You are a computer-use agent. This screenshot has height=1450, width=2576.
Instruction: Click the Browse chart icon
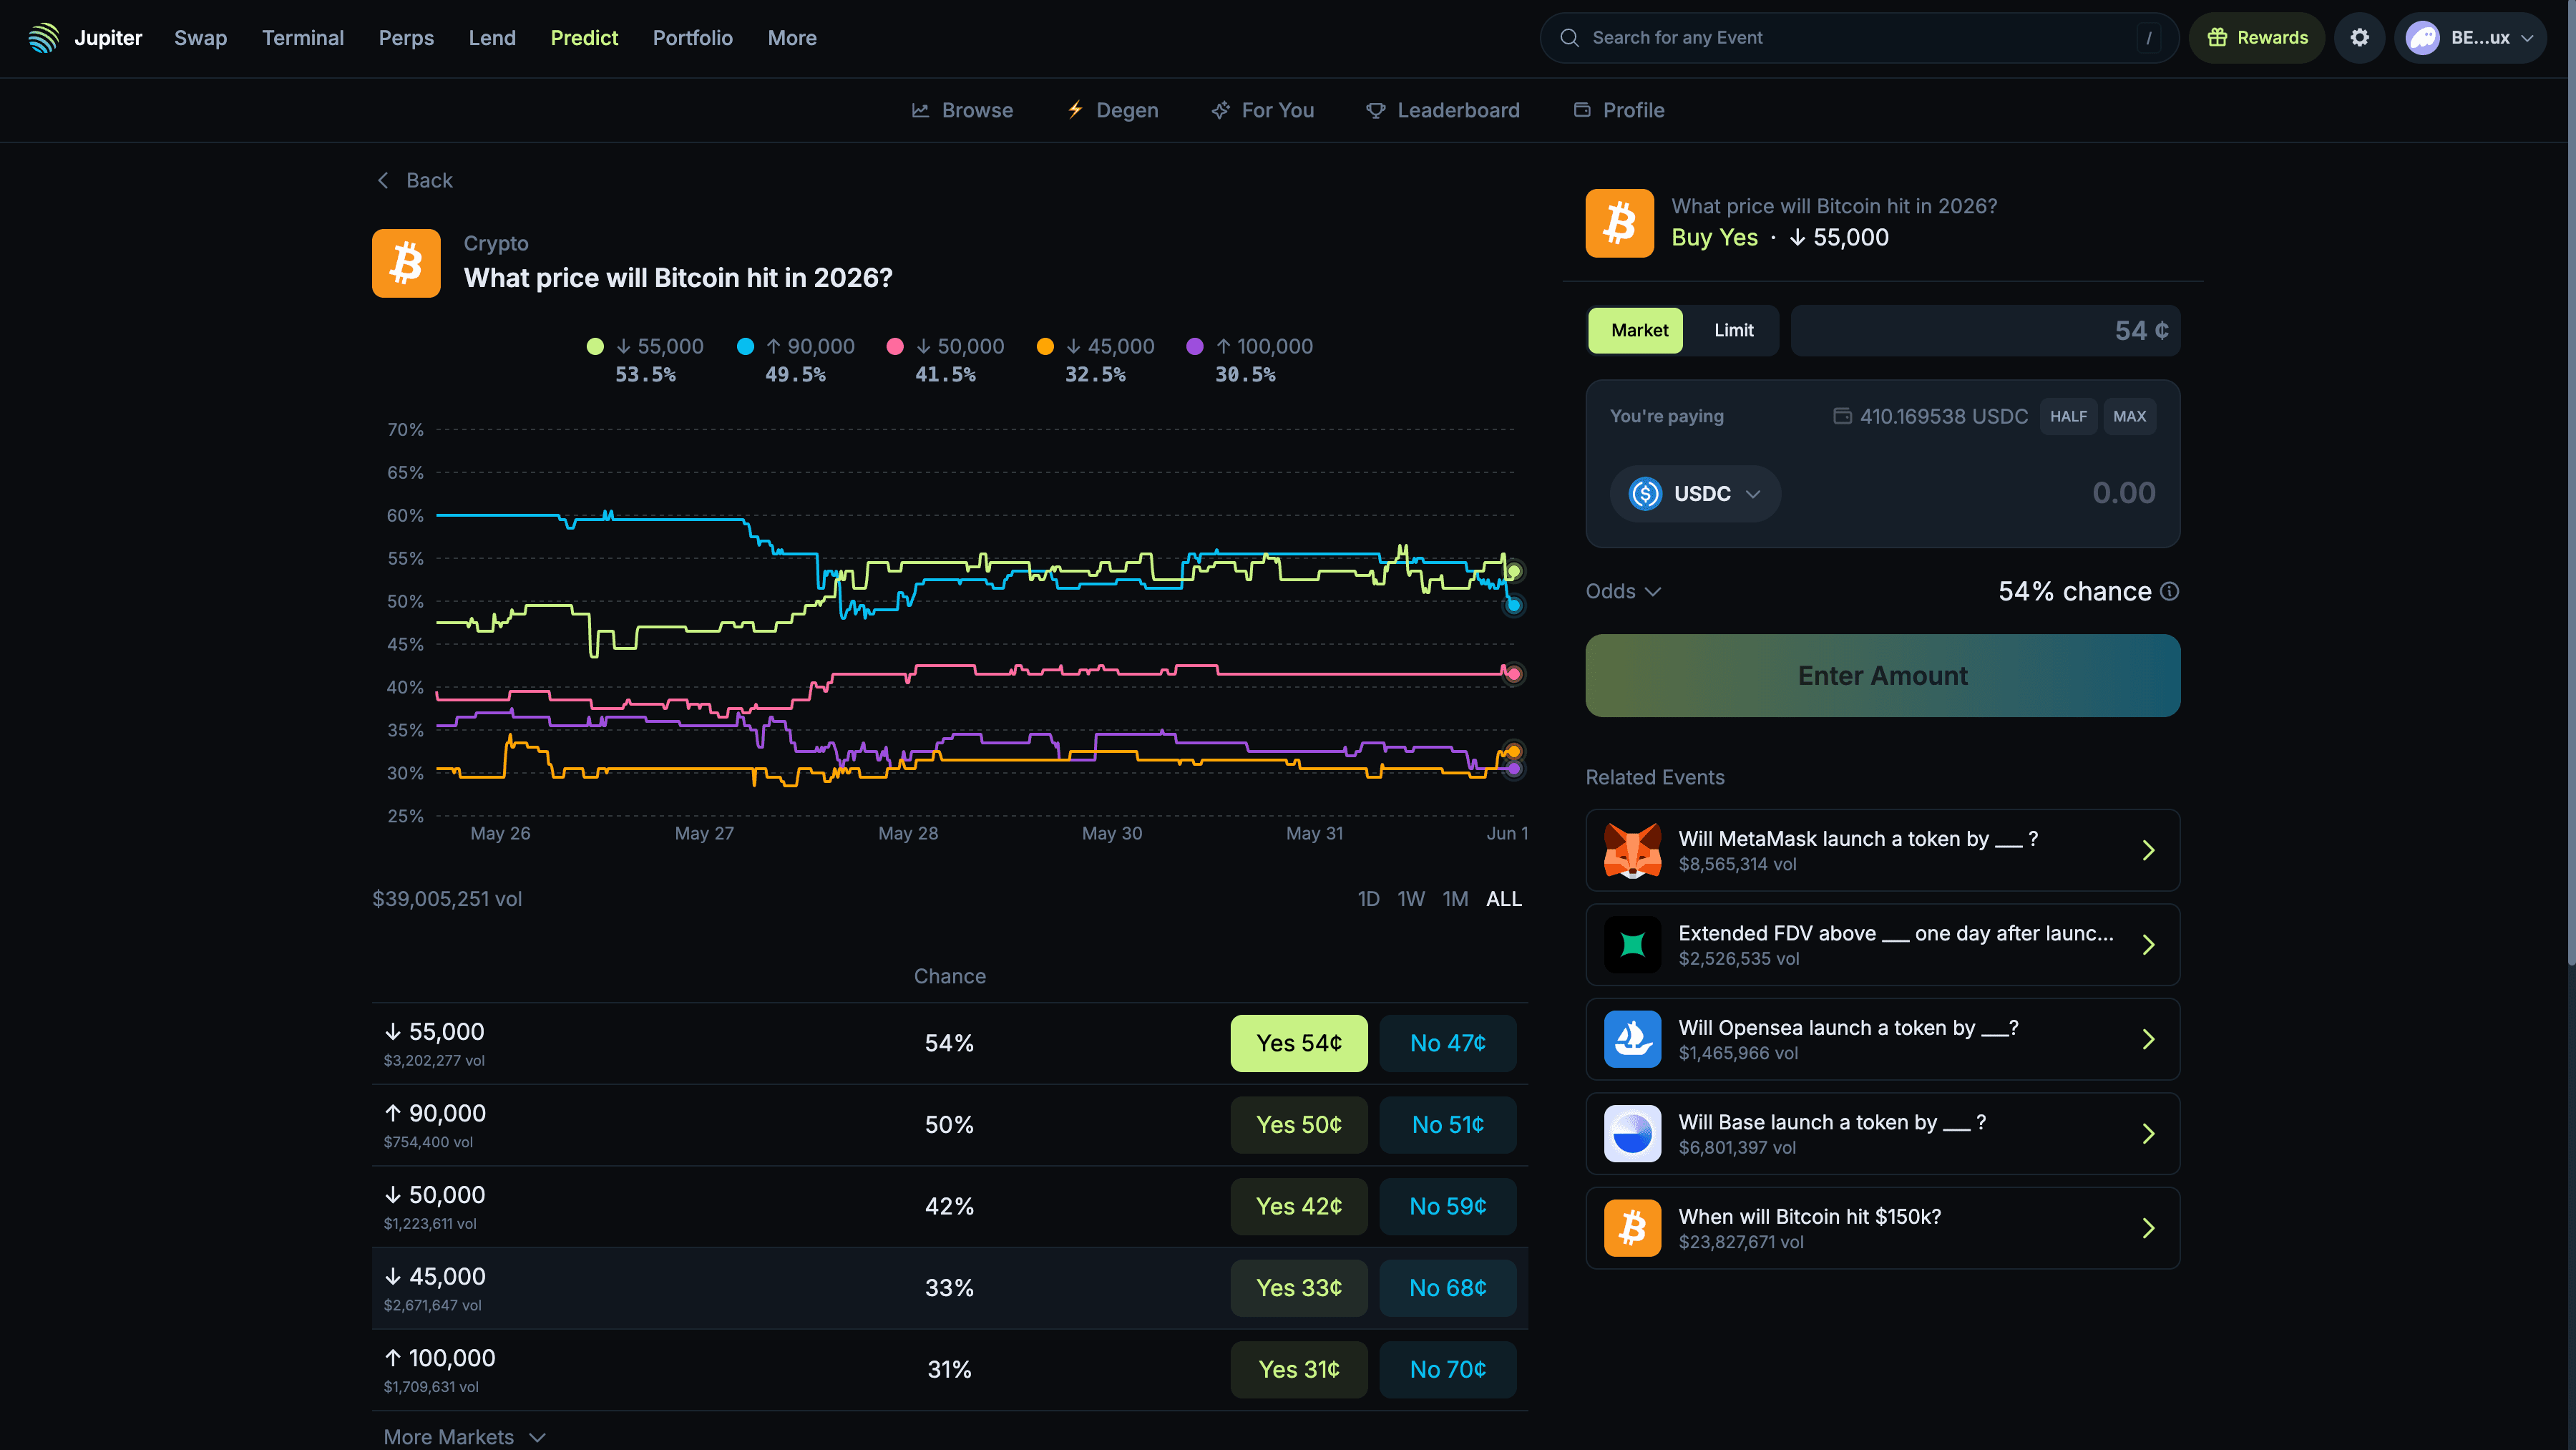(x=920, y=110)
